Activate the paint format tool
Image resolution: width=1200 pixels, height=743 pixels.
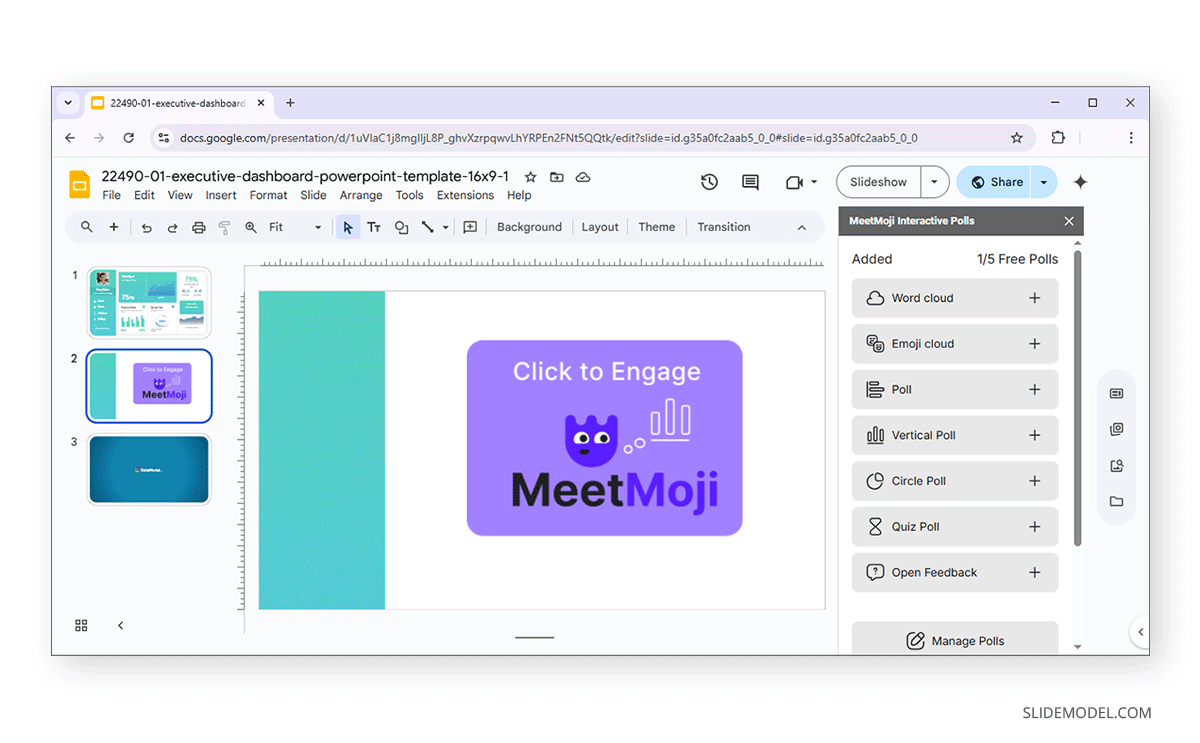[x=224, y=227]
